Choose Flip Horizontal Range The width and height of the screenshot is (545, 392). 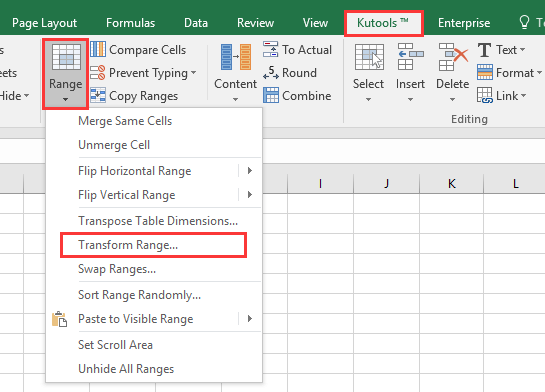pos(154,171)
